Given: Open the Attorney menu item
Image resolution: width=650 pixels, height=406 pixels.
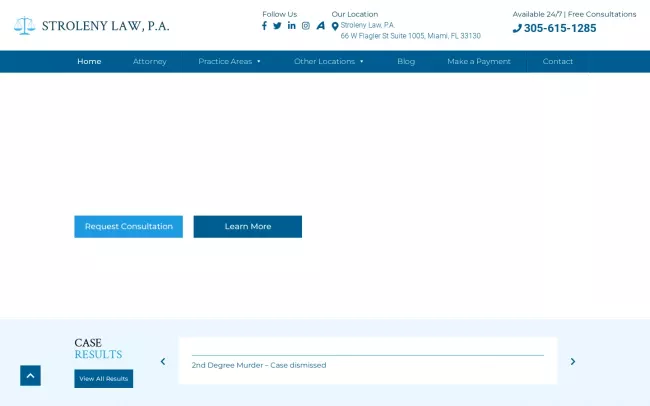Looking at the screenshot, I should (150, 62).
